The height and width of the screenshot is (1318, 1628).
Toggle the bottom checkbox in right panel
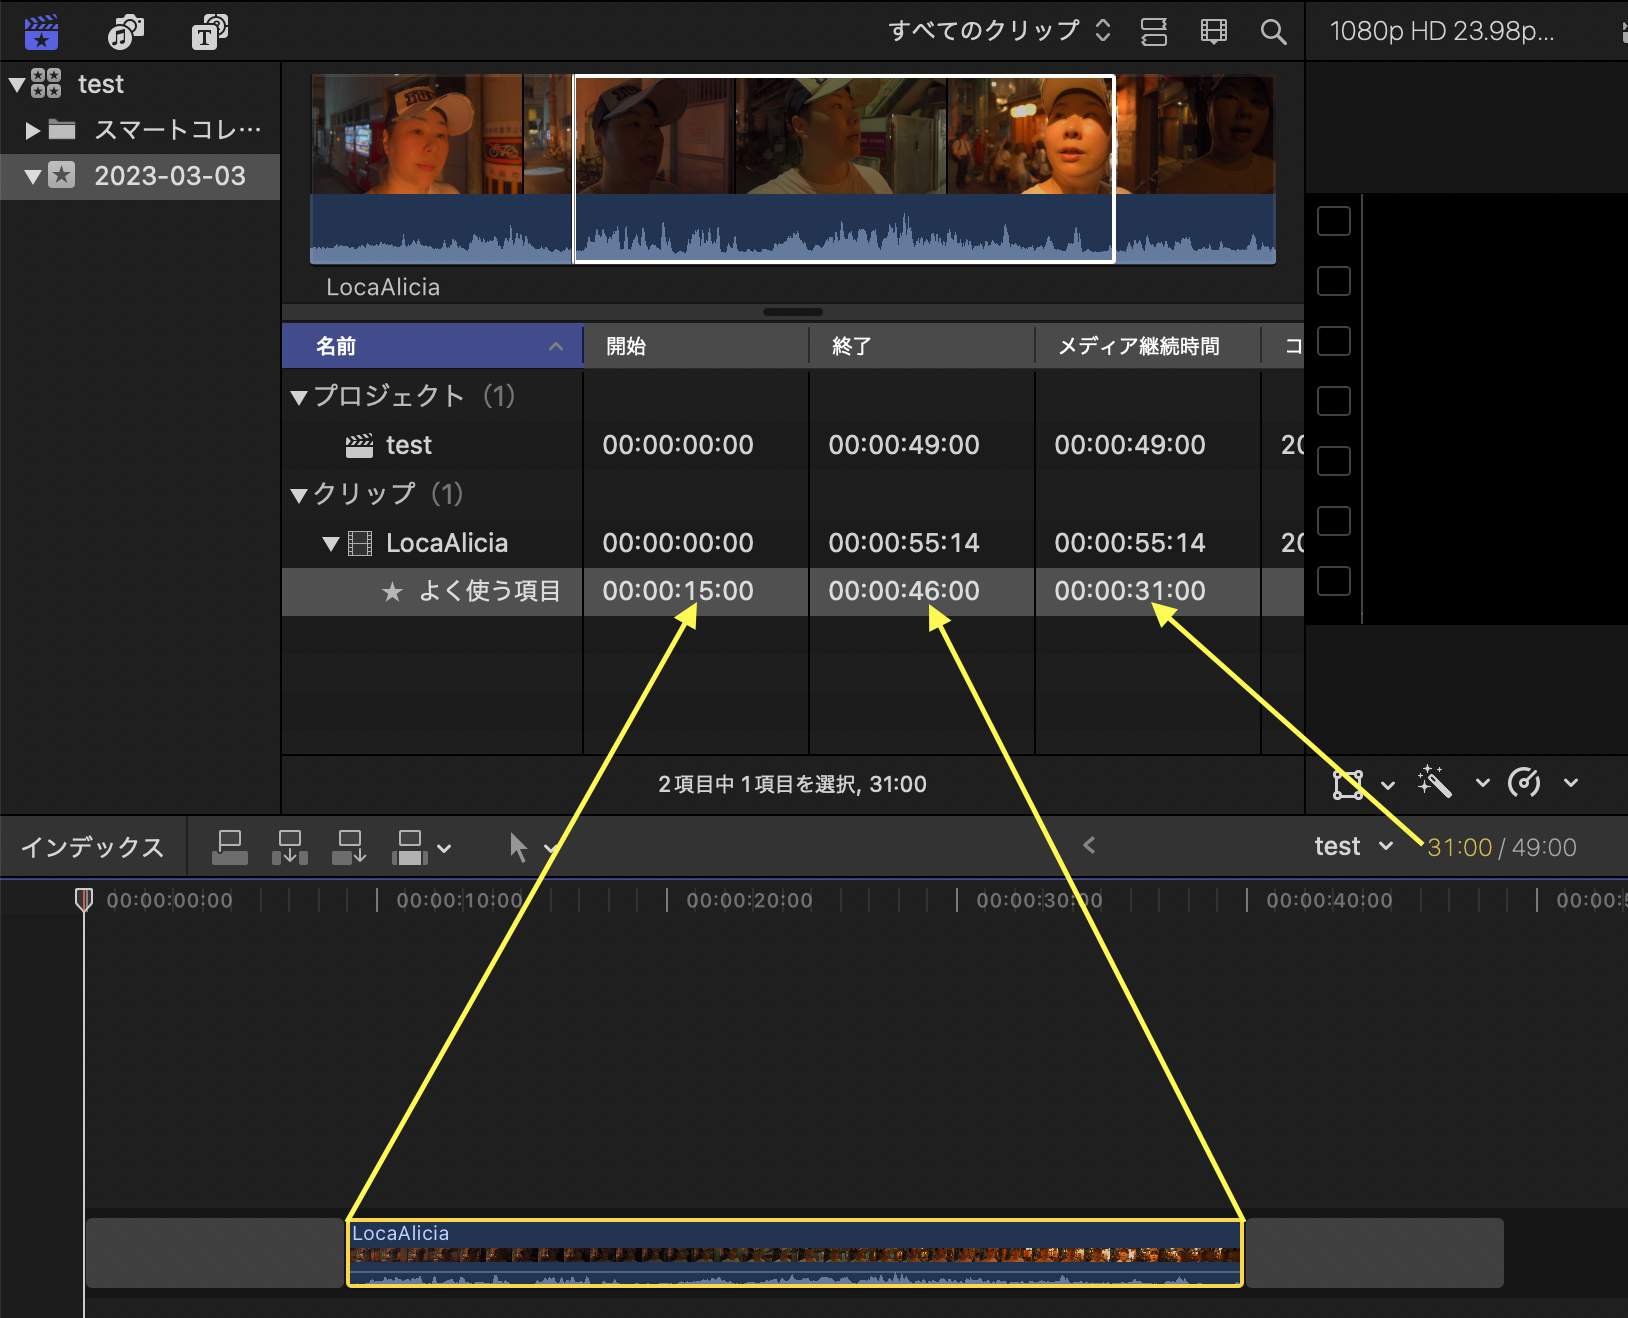1334,581
